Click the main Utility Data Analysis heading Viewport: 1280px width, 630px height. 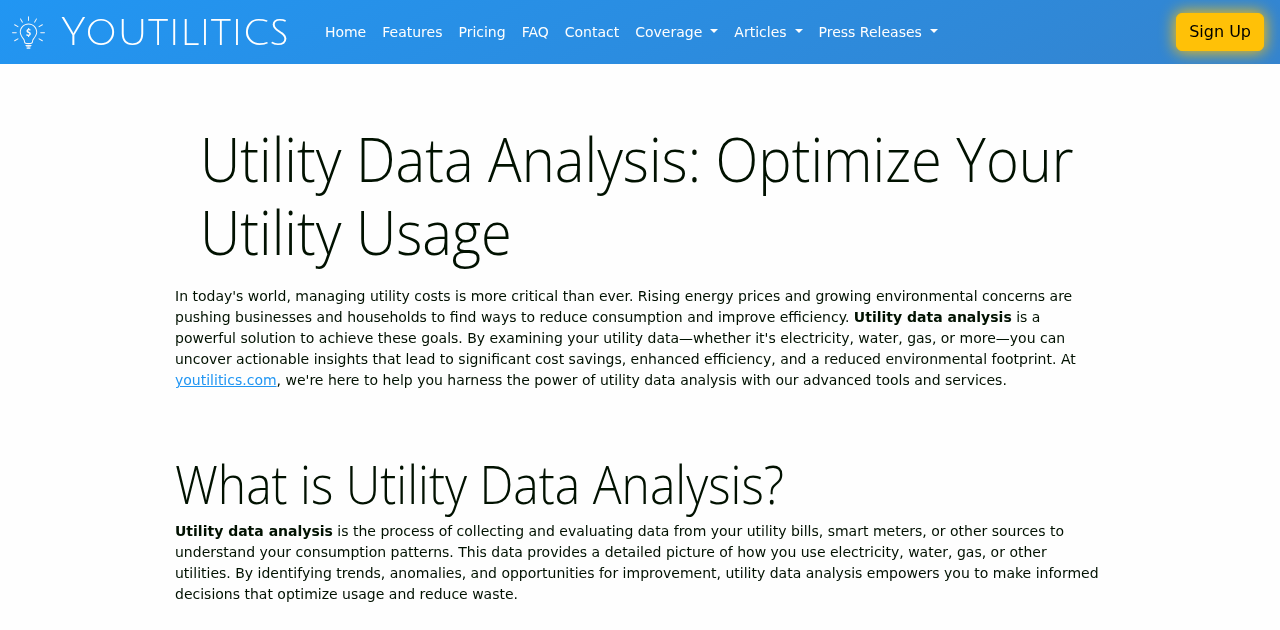pos(636,195)
